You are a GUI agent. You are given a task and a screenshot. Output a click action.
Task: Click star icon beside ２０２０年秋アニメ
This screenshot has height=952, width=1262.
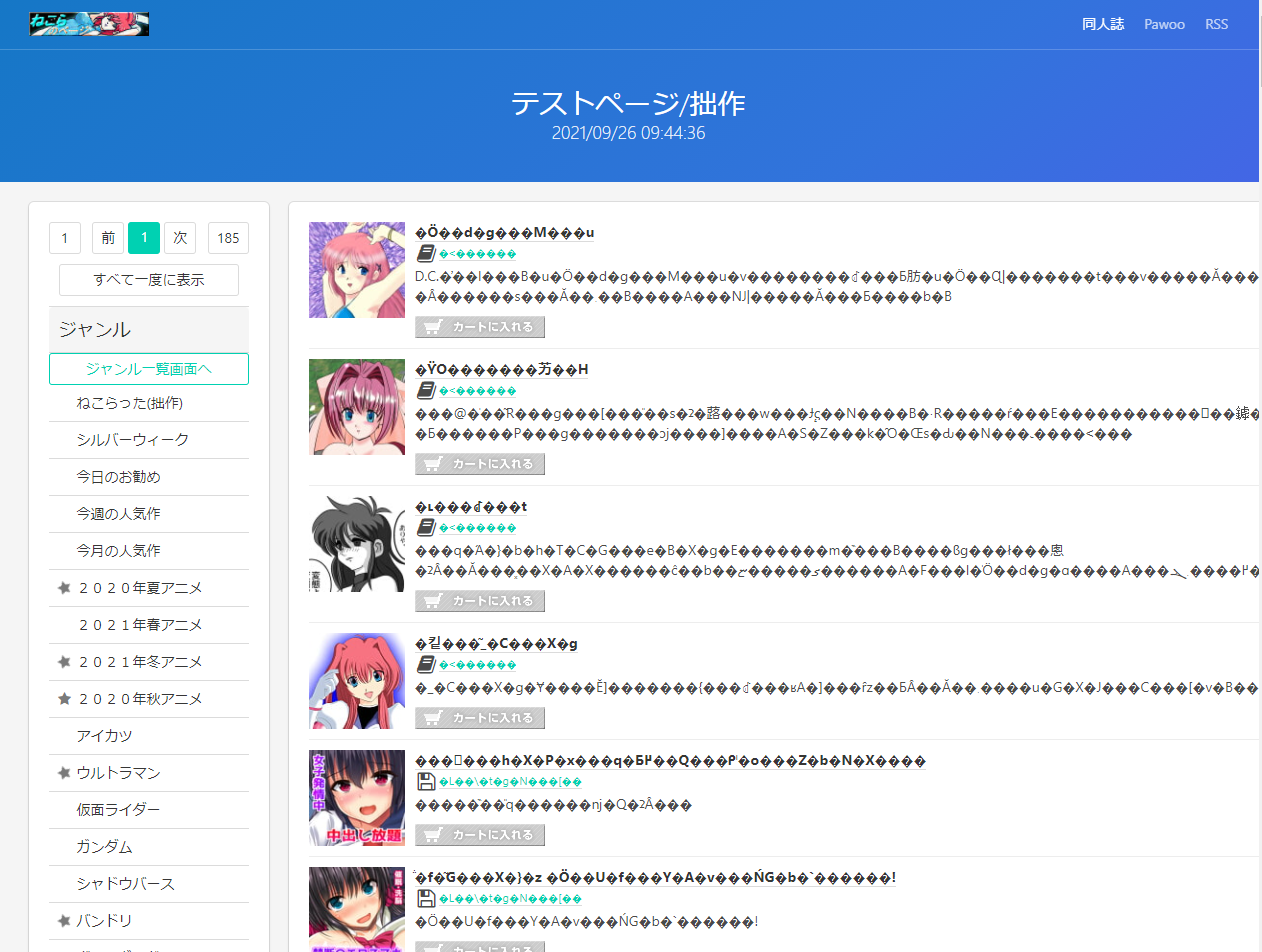(x=65, y=699)
